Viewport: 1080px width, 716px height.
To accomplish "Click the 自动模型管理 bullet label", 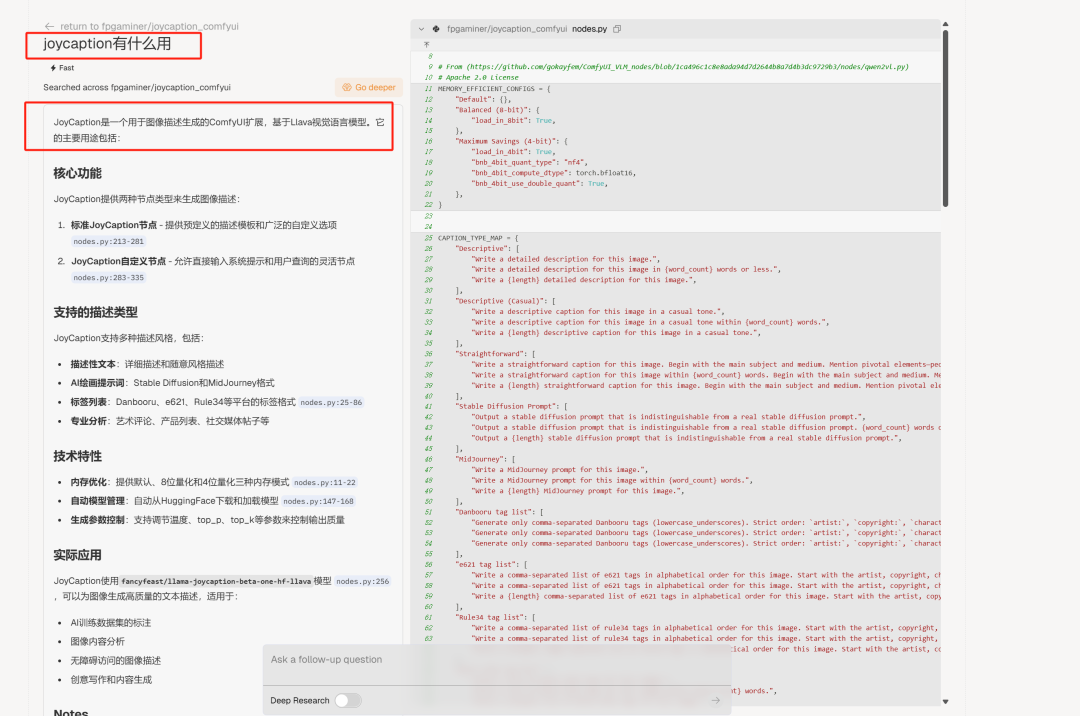I will point(98,501).
